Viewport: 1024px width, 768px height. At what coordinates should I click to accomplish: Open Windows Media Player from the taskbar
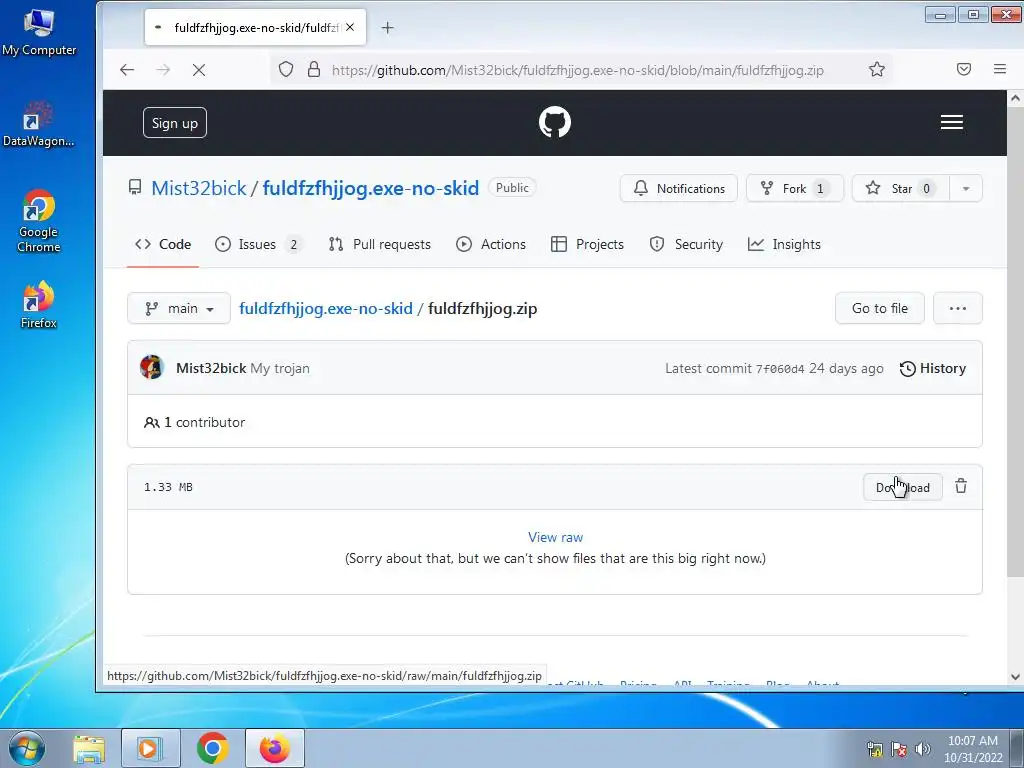[149, 748]
